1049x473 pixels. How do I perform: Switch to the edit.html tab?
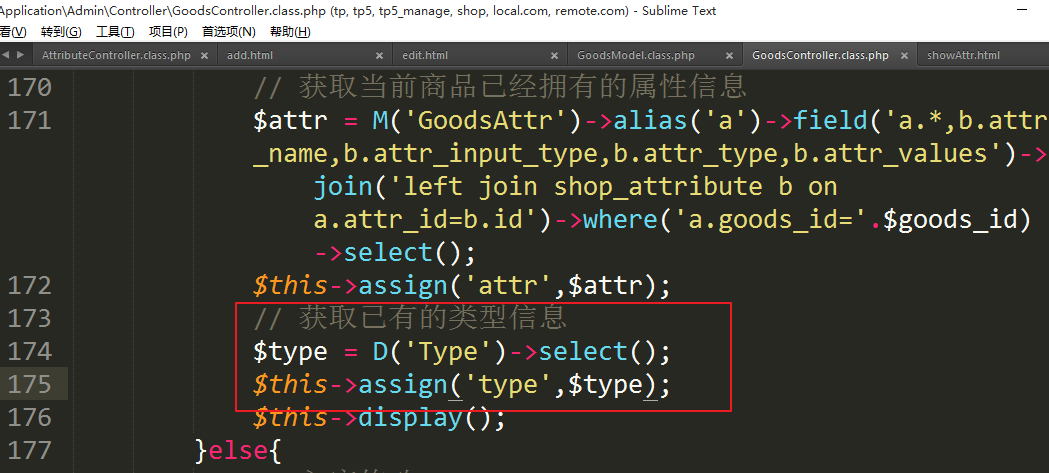point(425,56)
